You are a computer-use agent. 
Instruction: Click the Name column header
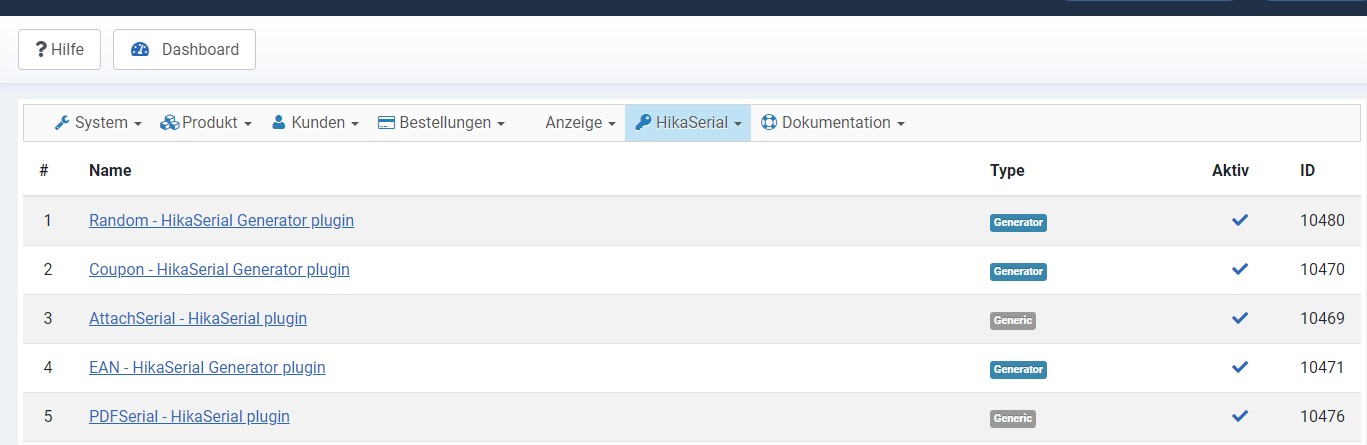pos(110,171)
